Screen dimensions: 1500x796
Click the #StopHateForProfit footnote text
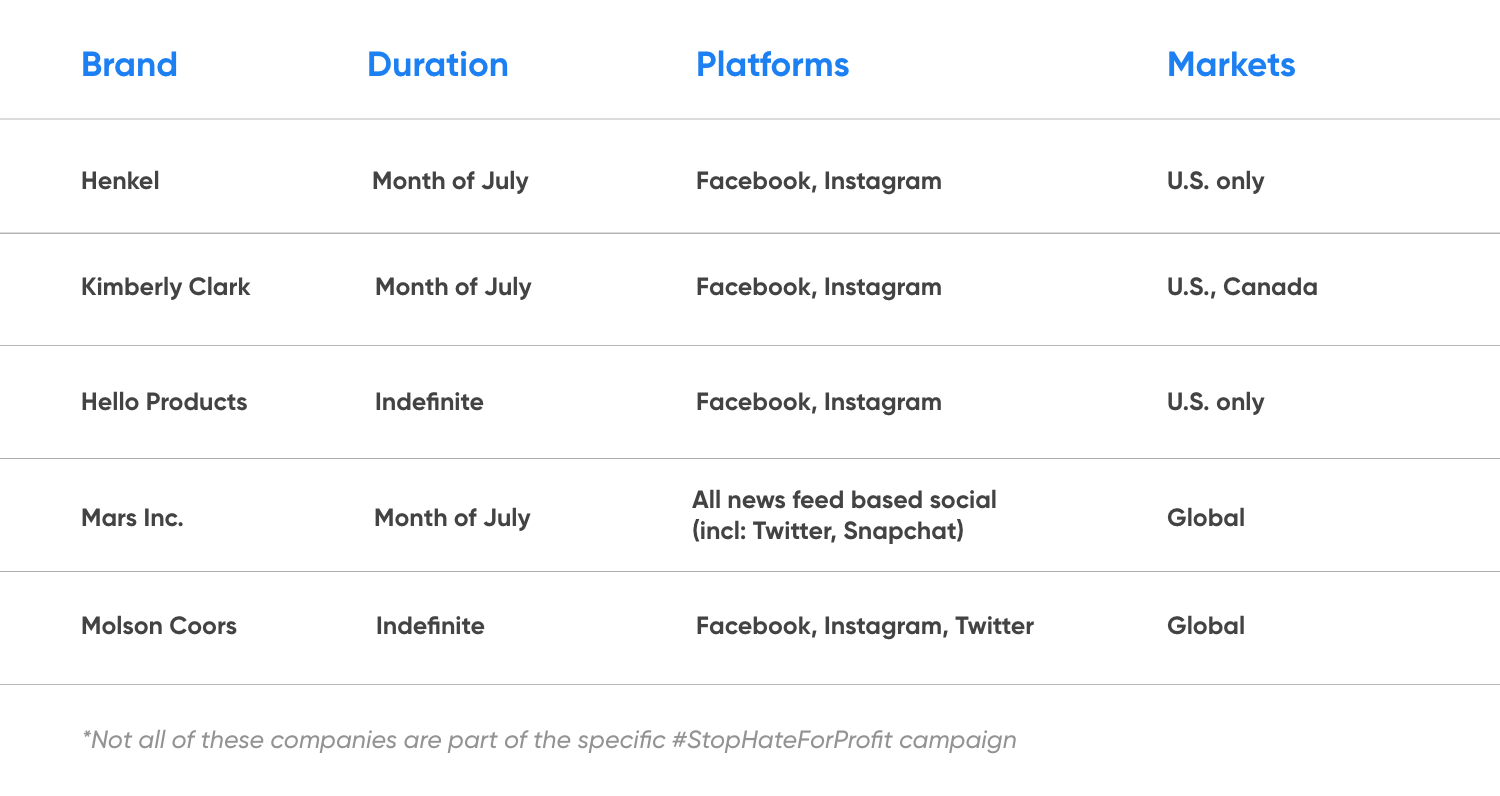[x=549, y=740]
